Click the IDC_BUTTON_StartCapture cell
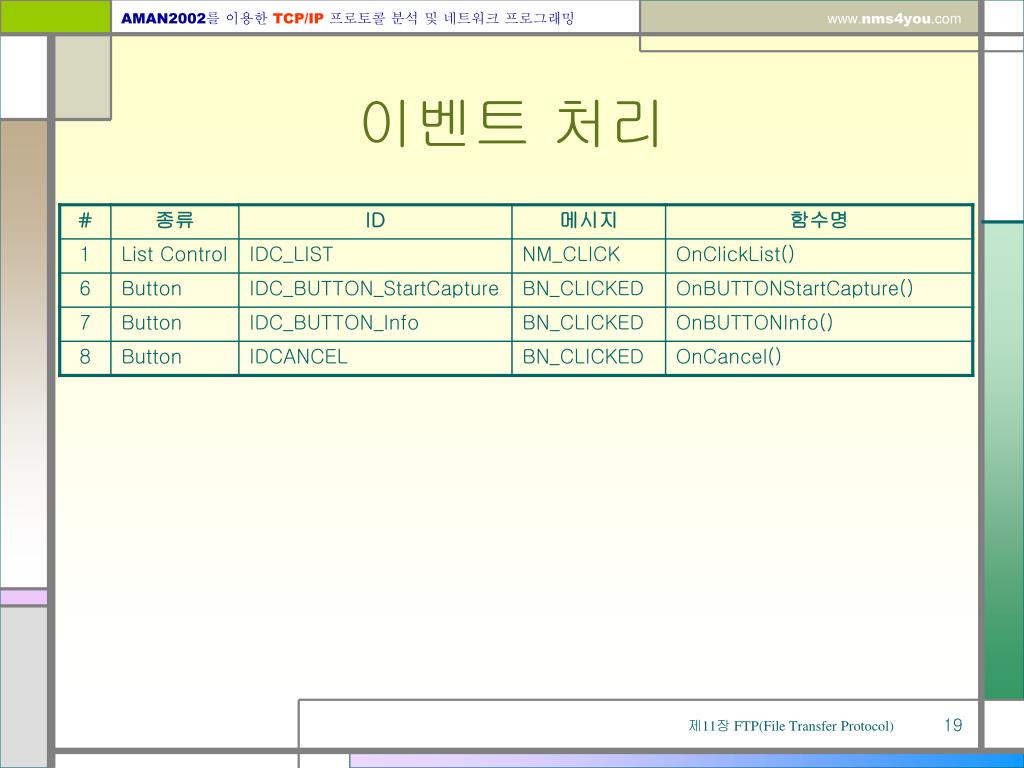Viewport: 1024px width, 768px height. tap(375, 289)
